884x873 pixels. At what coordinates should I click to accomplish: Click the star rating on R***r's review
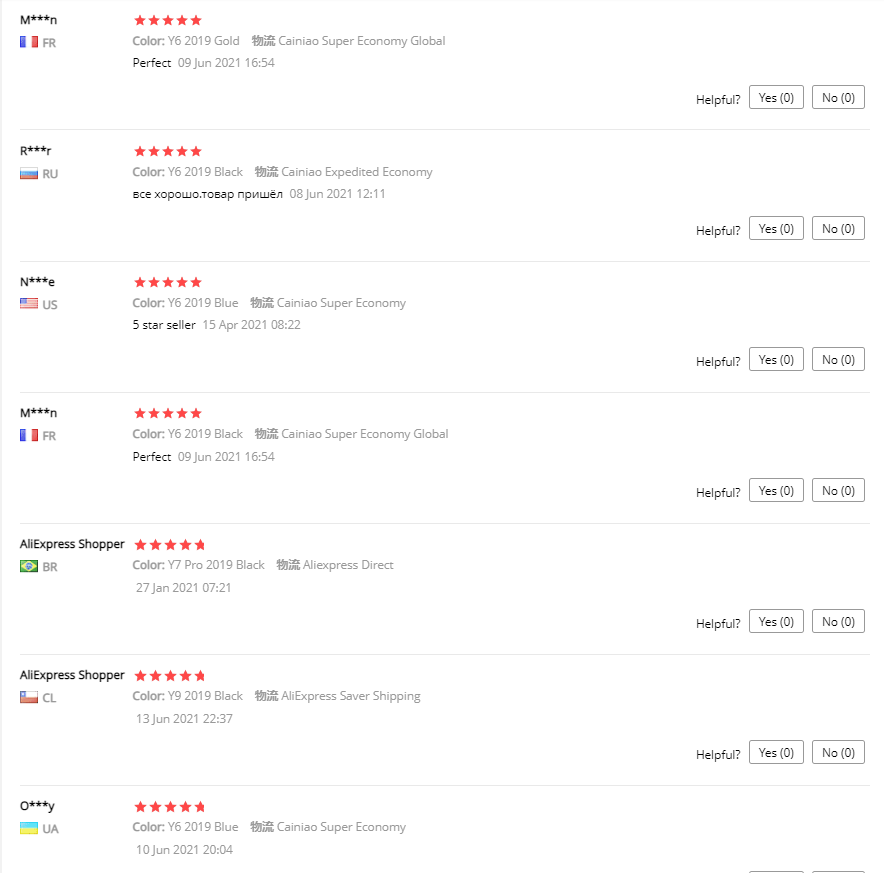[168, 151]
